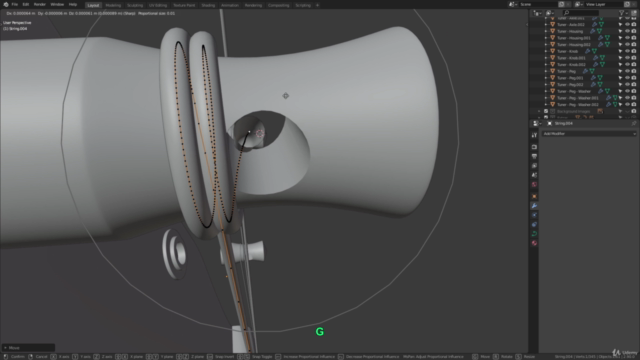
Task: Click the View Layer name field
Action: point(603,4)
